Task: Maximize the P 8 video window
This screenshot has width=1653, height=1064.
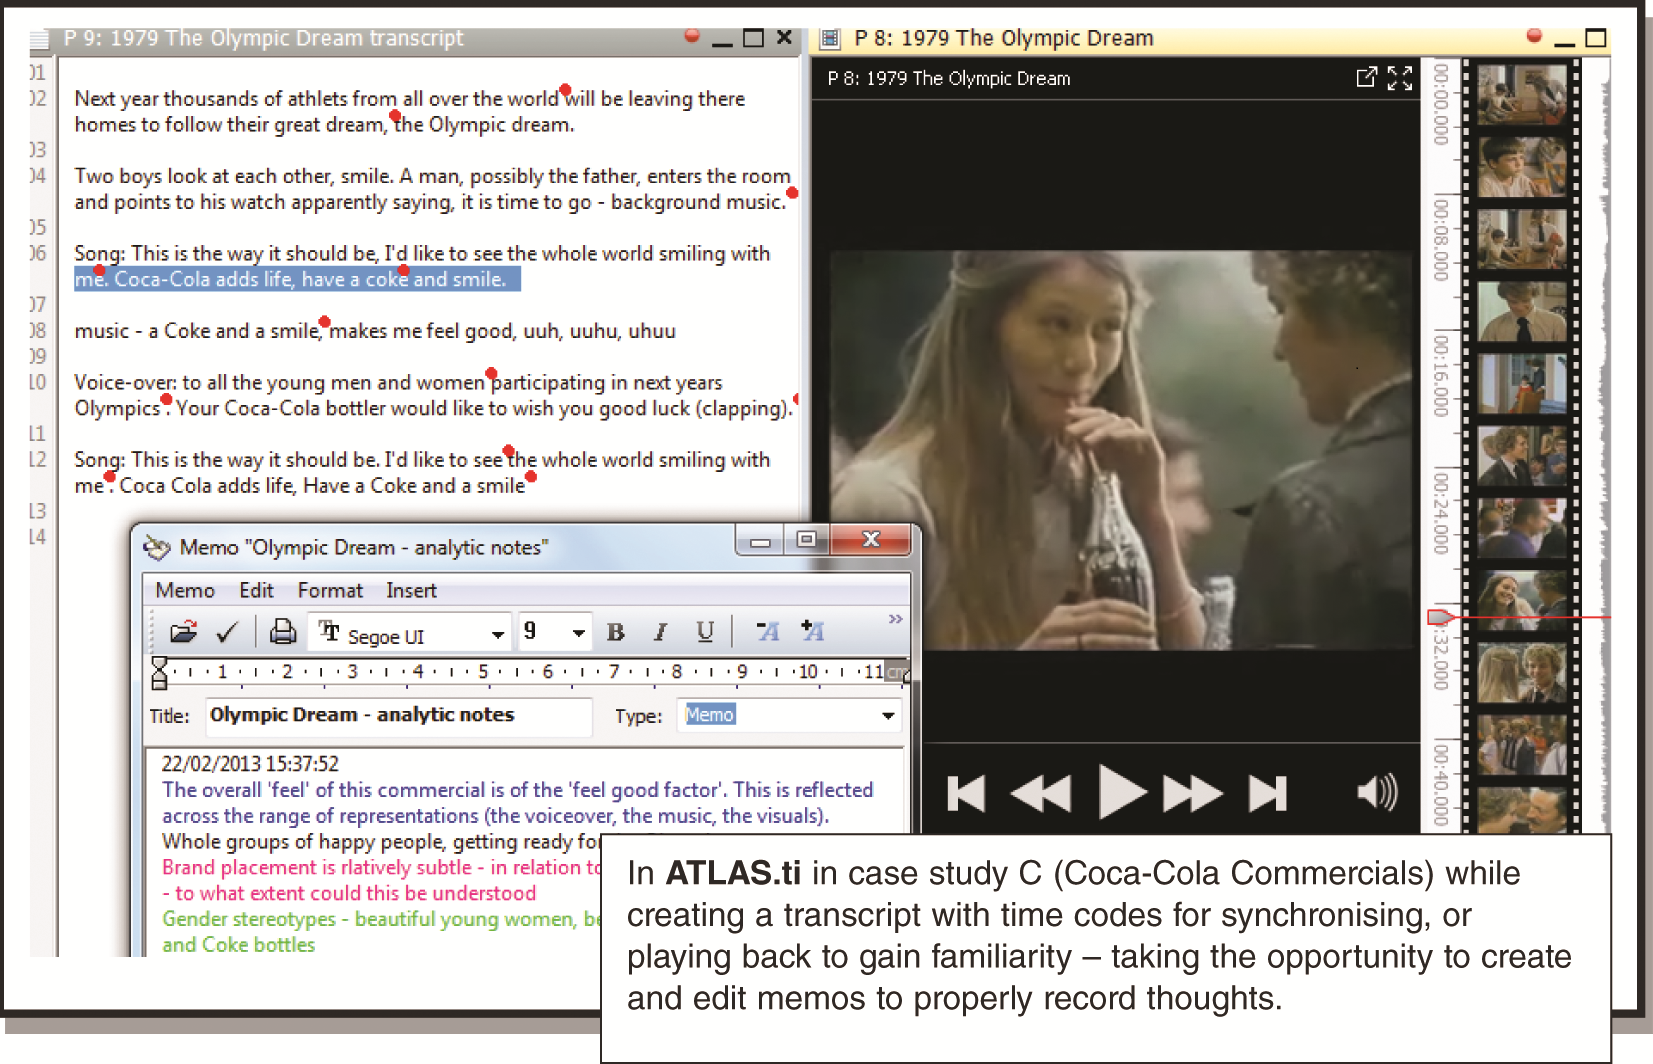Action: tap(1596, 38)
